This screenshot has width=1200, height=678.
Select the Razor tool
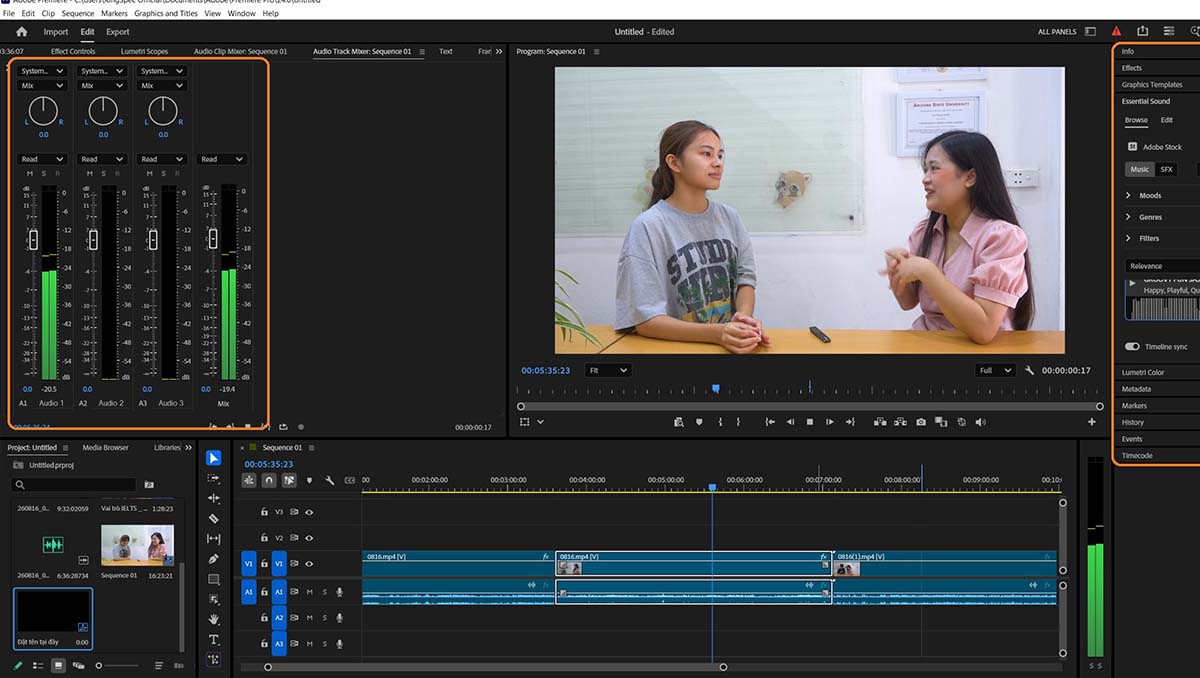214,519
